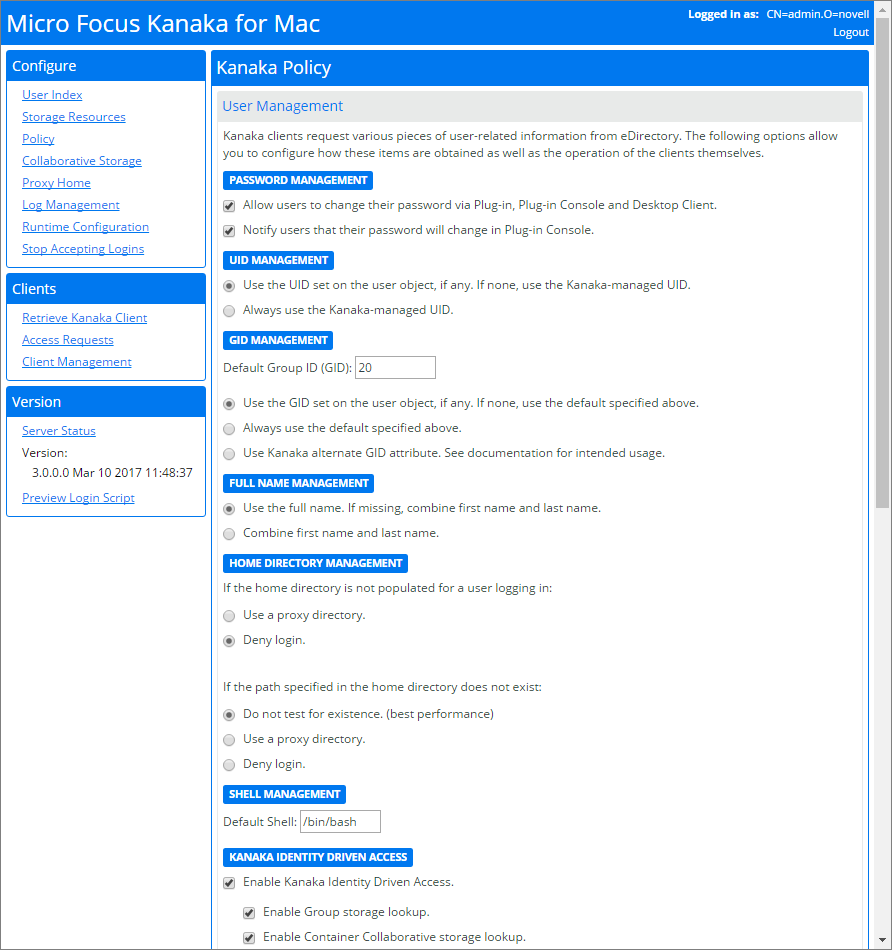Select proxy directory when home not populated
This screenshot has width=893, height=950.
229,616
